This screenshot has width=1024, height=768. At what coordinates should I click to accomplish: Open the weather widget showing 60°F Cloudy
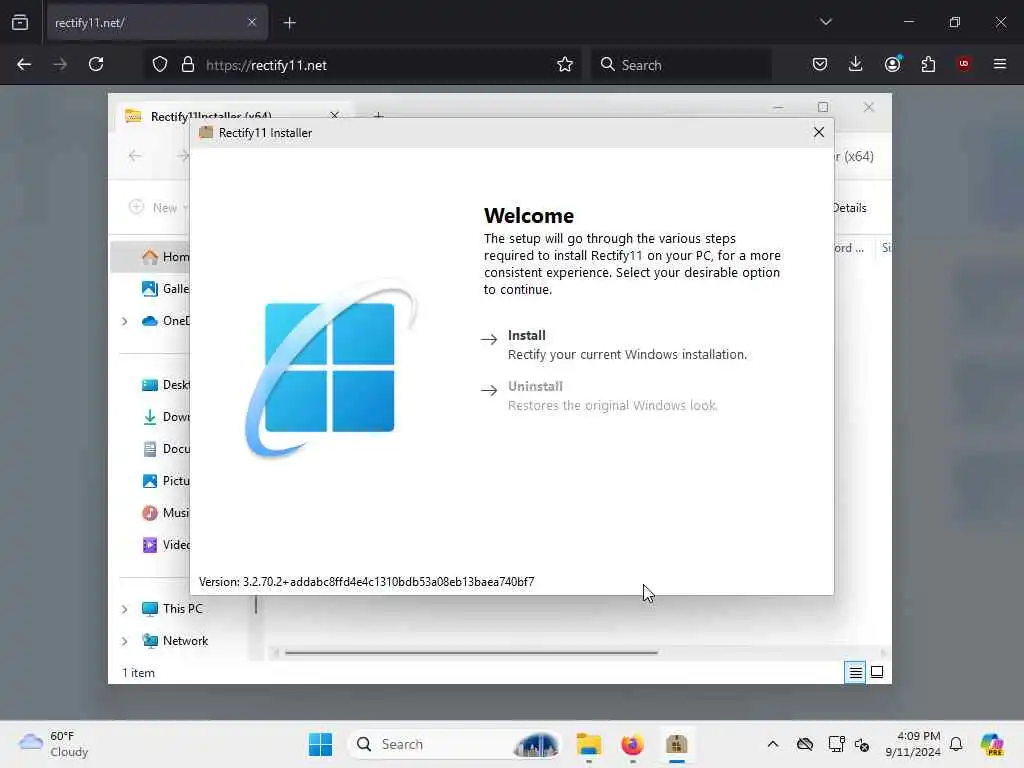(x=54, y=744)
